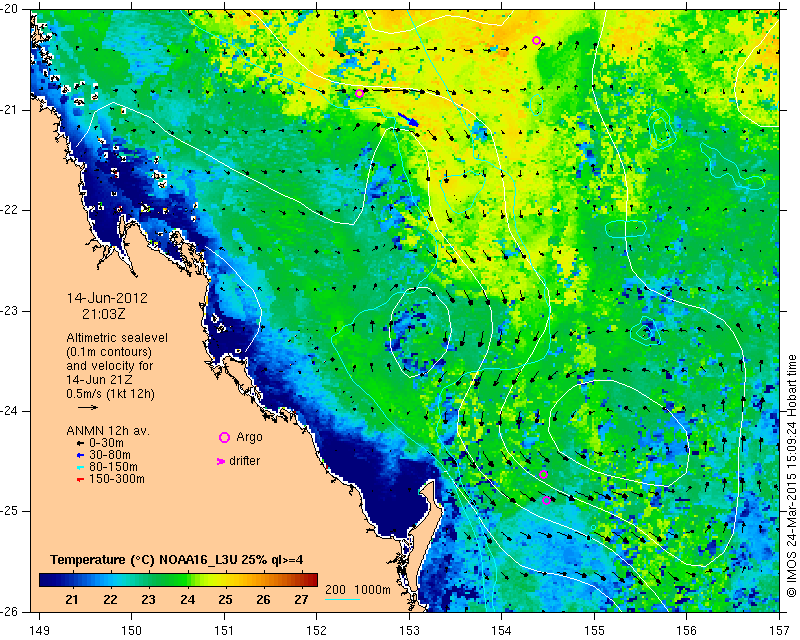The image size is (800, 640).
Task: Click the color bar value "27"
Action: [301, 599]
